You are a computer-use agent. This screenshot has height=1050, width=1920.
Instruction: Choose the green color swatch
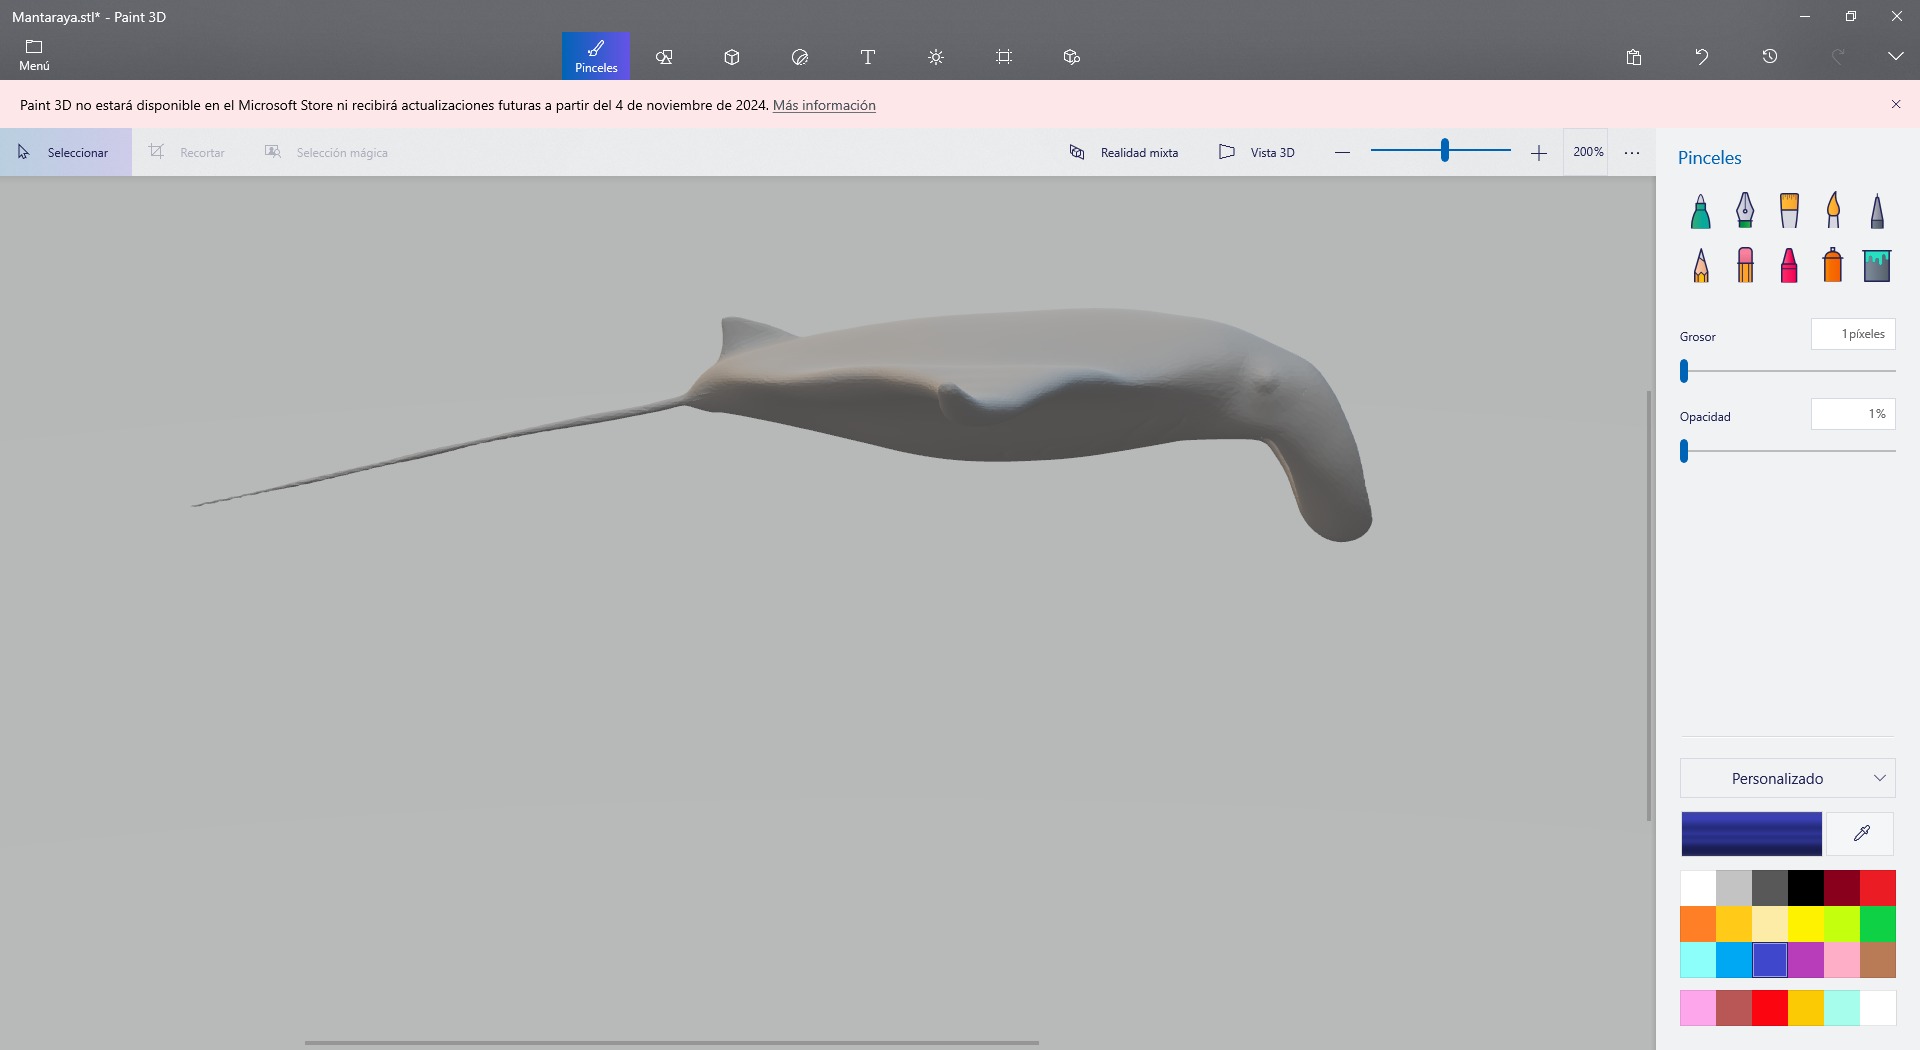[1878, 924]
